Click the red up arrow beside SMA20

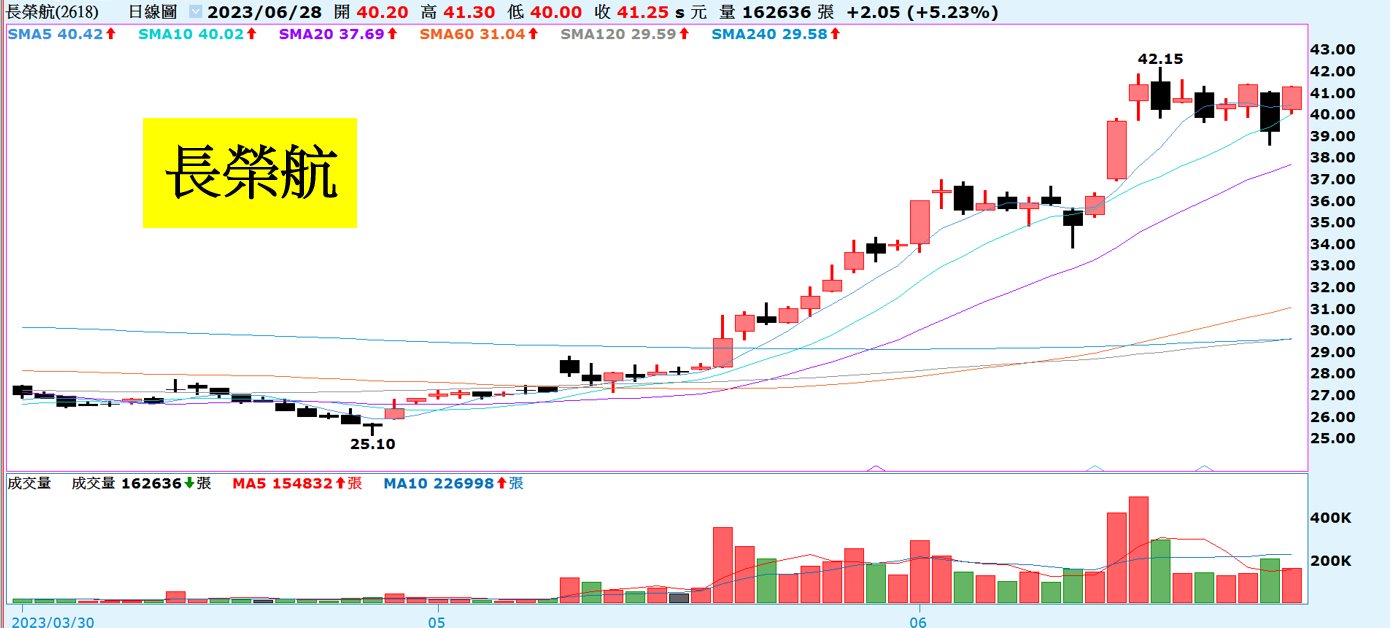(x=392, y=34)
